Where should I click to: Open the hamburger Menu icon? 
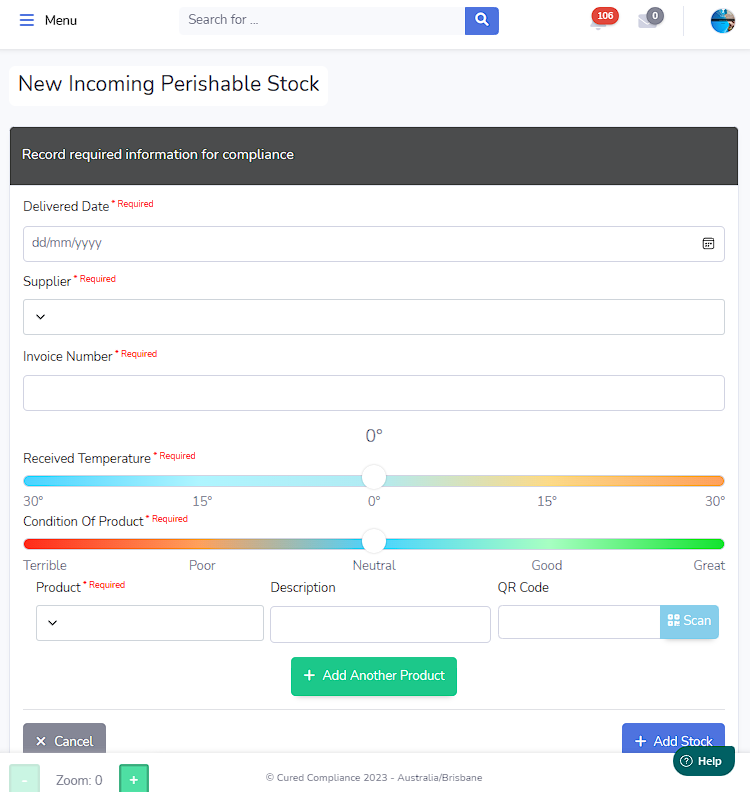[27, 20]
